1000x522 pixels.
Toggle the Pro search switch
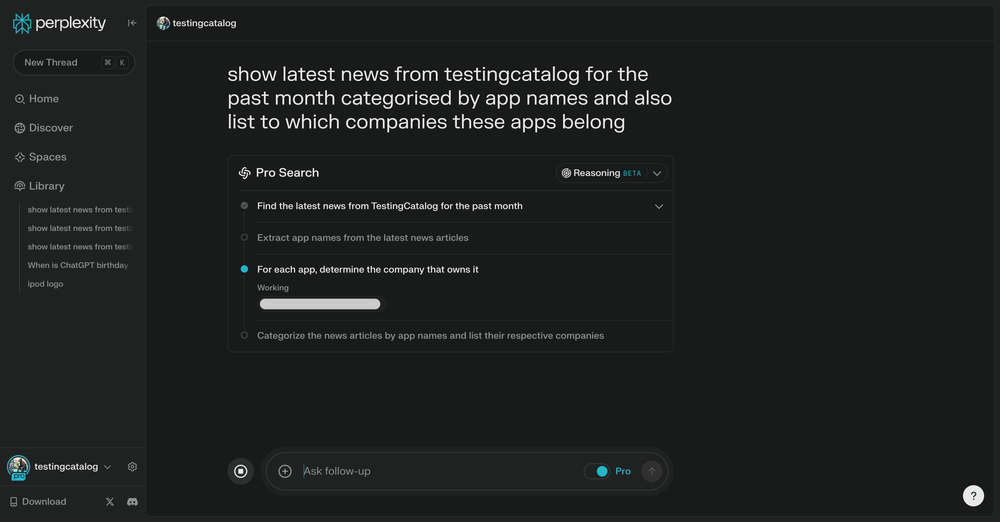597,471
